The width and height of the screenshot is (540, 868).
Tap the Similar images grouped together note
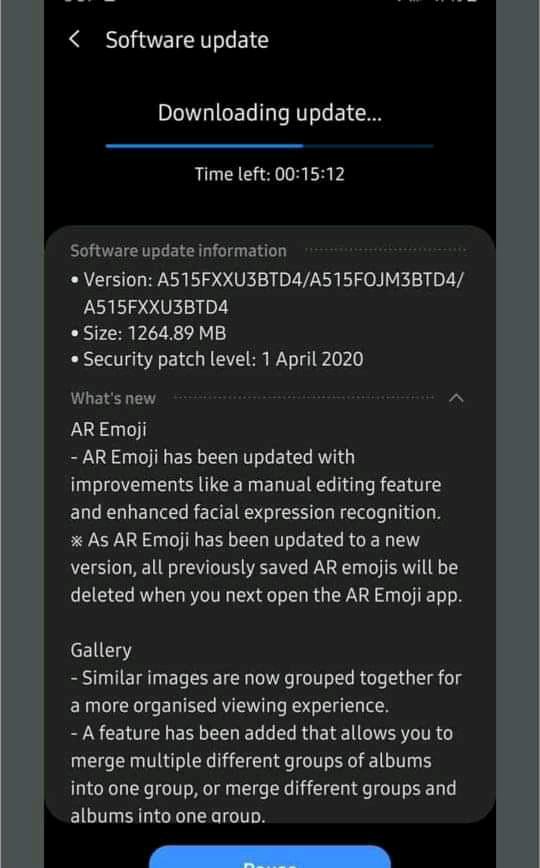pos(266,691)
